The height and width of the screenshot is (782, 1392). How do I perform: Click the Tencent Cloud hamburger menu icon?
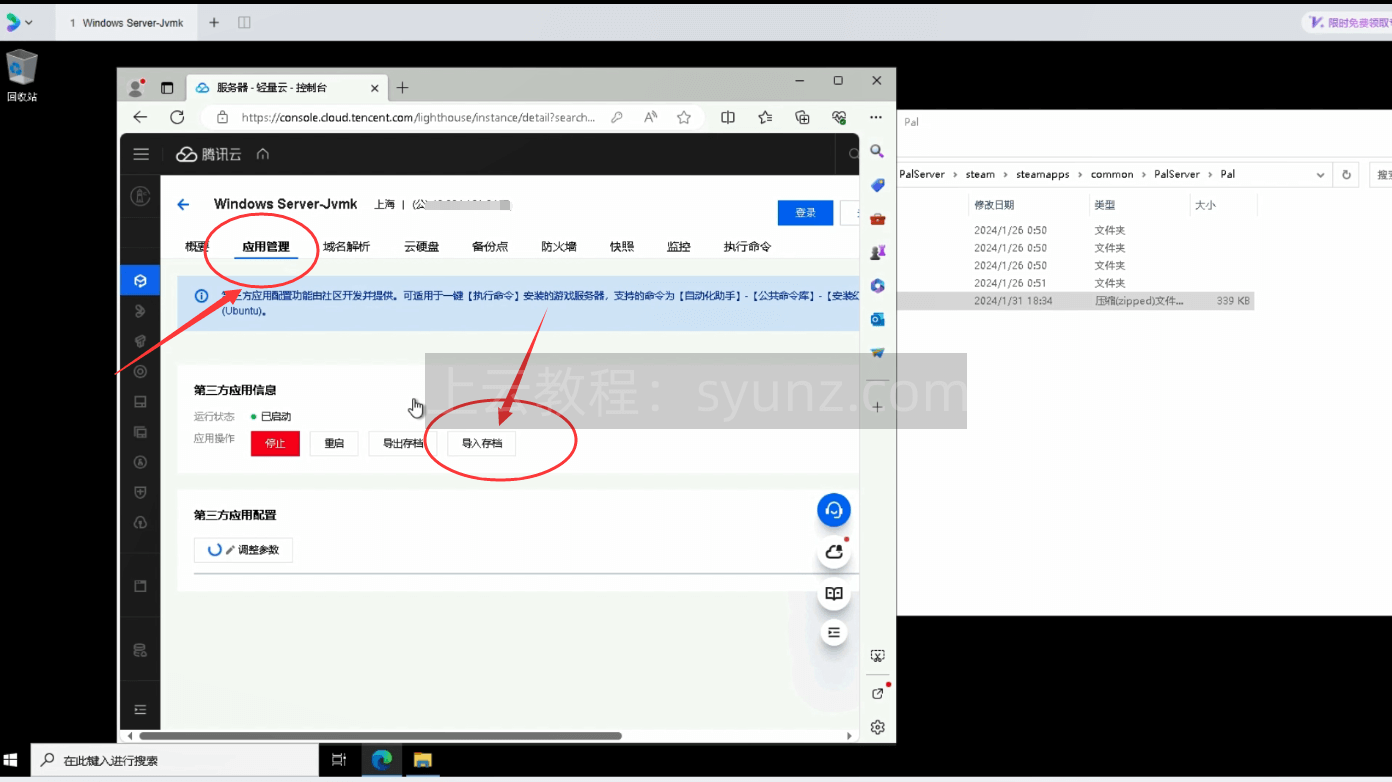point(141,154)
